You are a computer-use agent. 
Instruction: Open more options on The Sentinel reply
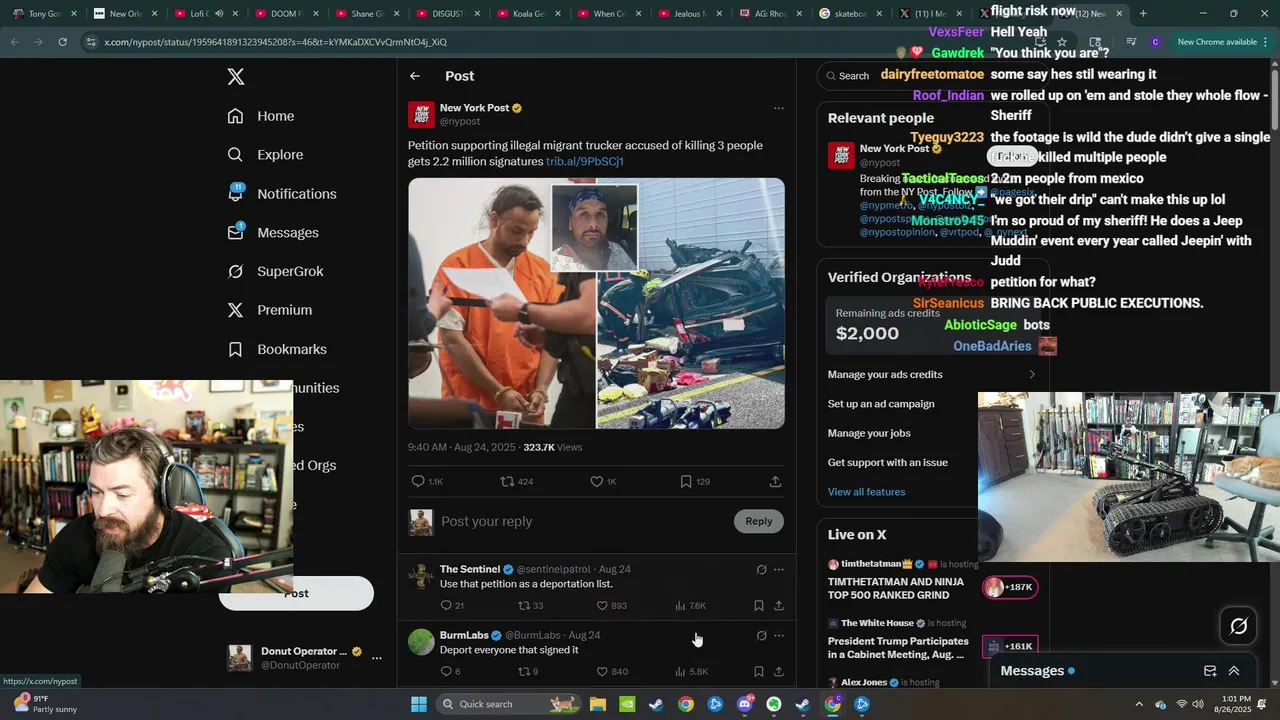click(x=779, y=570)
